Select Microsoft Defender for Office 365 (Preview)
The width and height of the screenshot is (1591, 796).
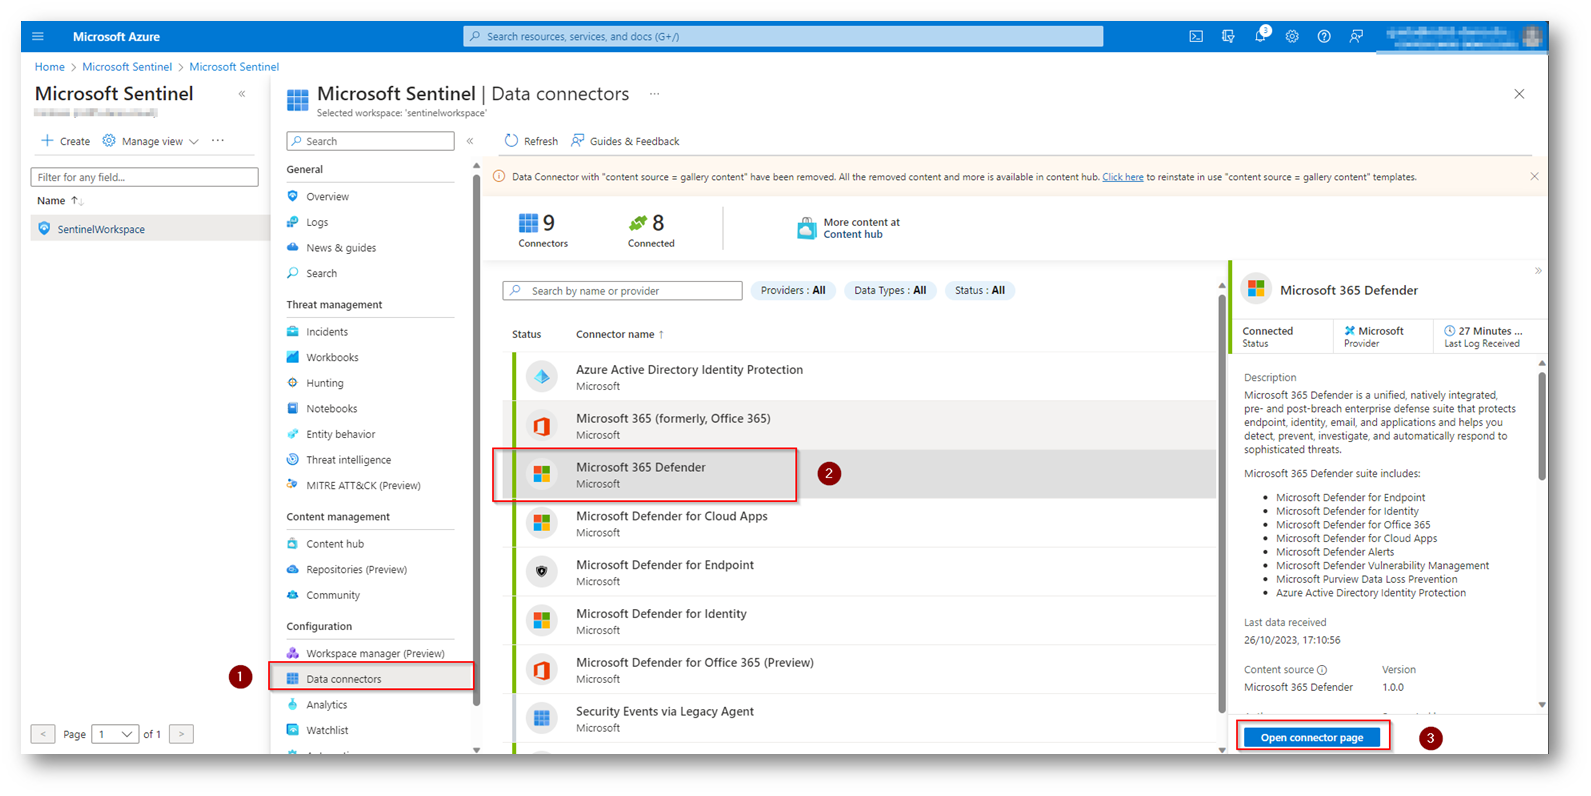(x=864, y=670)
